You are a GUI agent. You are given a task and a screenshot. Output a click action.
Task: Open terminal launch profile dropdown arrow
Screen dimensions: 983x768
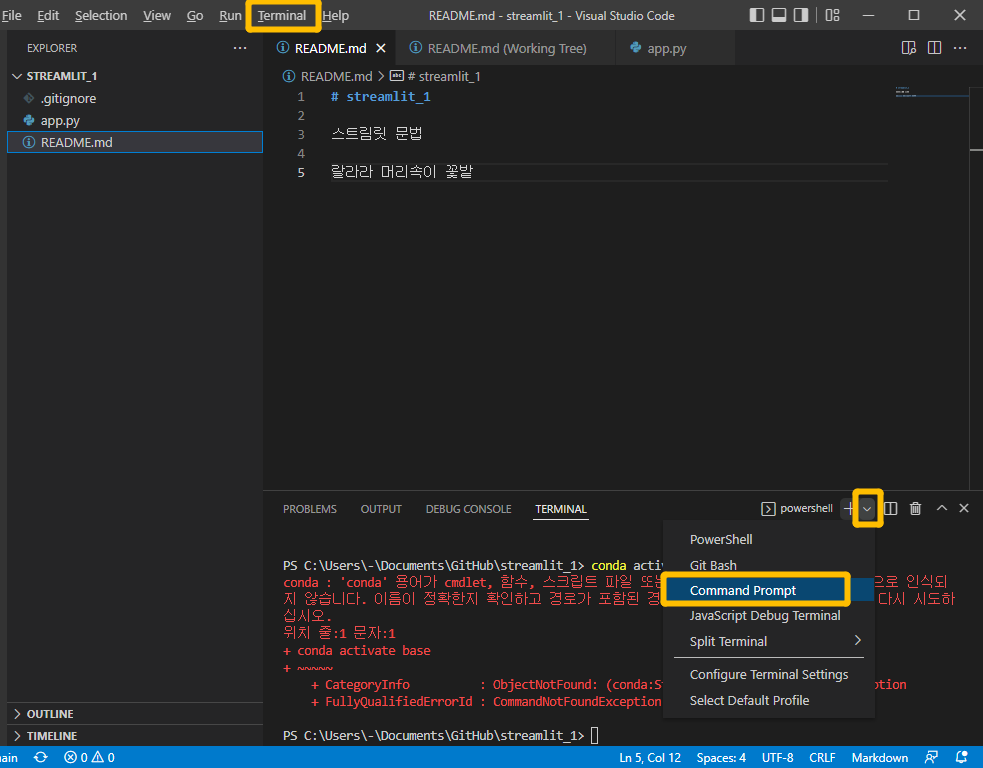coord(867,508)
